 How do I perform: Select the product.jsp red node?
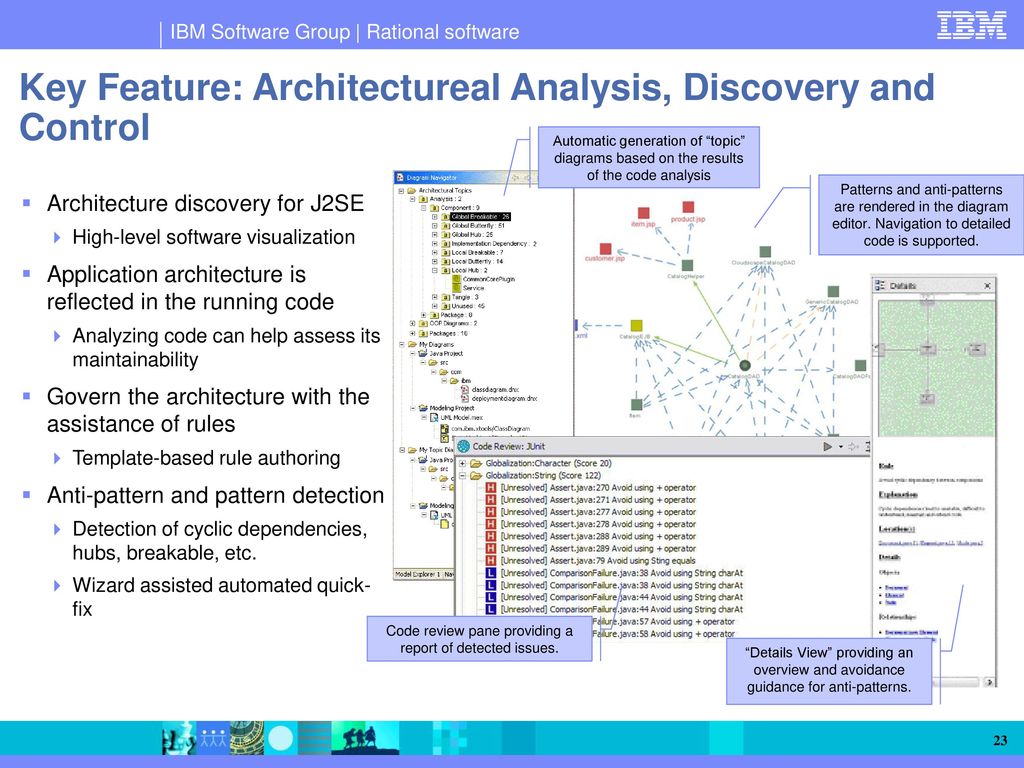click(x=688, y=208)
